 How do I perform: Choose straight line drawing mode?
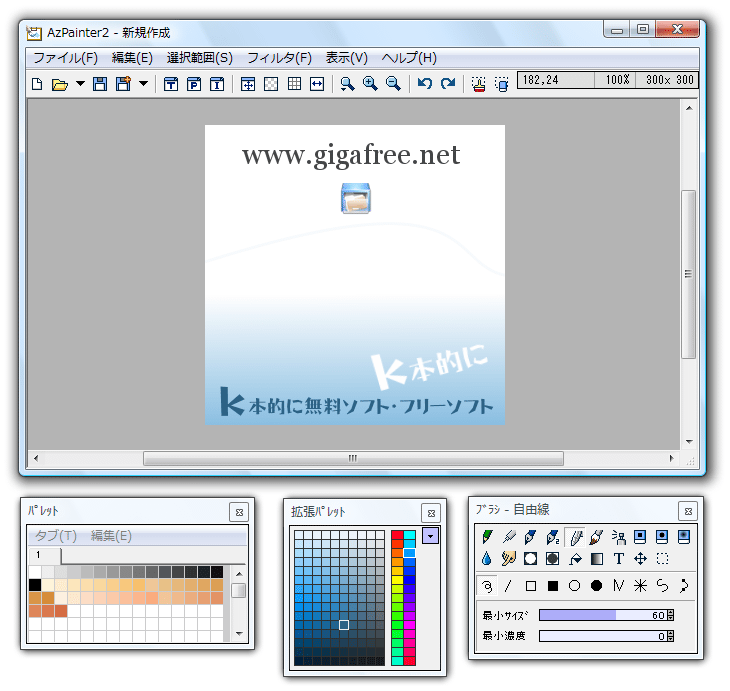point(509,586)
